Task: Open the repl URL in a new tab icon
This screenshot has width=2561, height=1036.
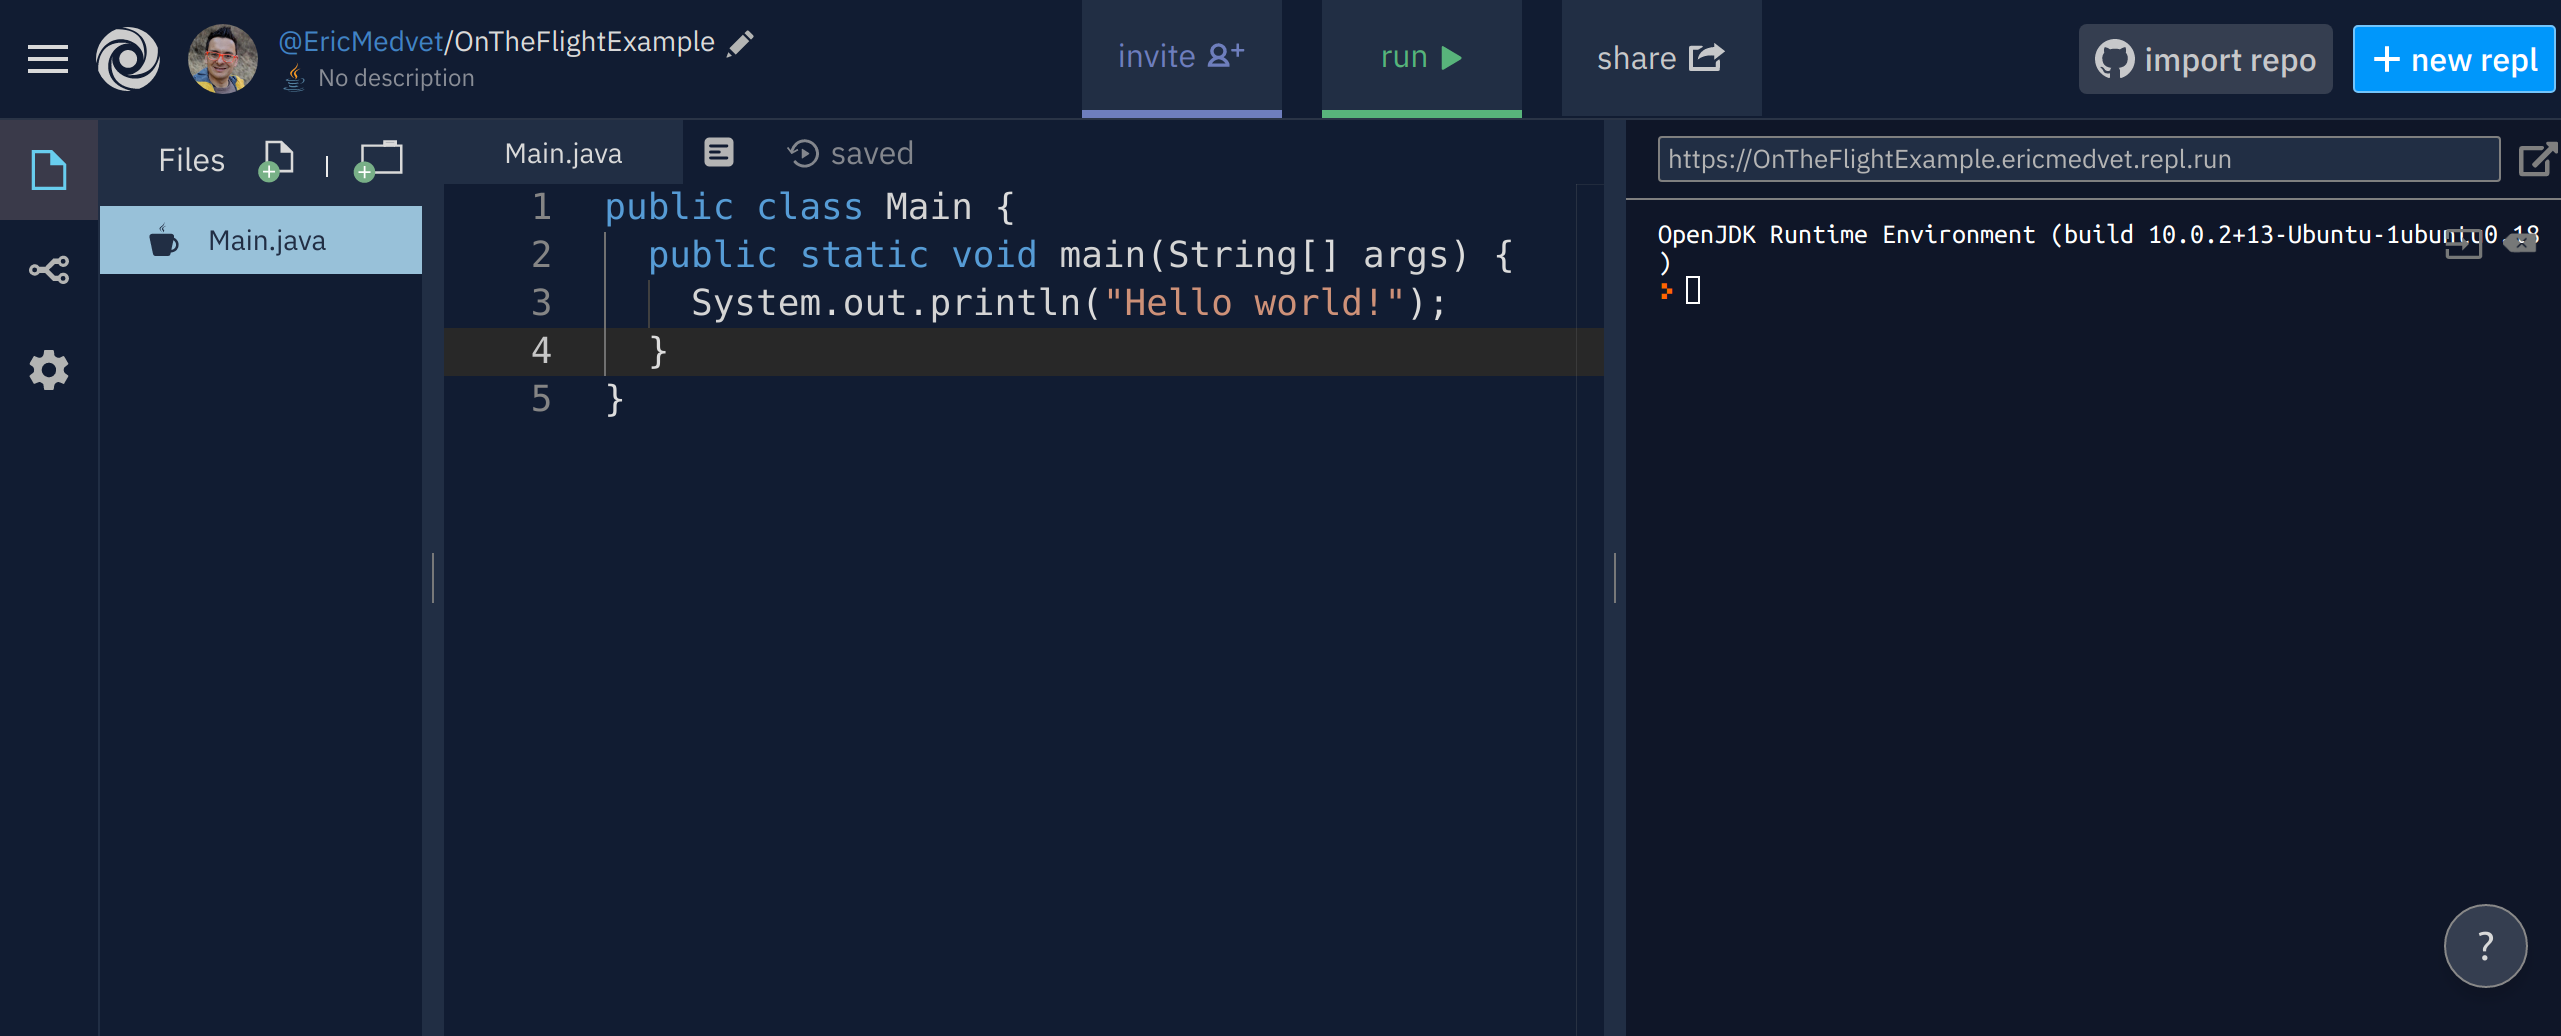Action: pyautogui.click(x=2537, y=158)
